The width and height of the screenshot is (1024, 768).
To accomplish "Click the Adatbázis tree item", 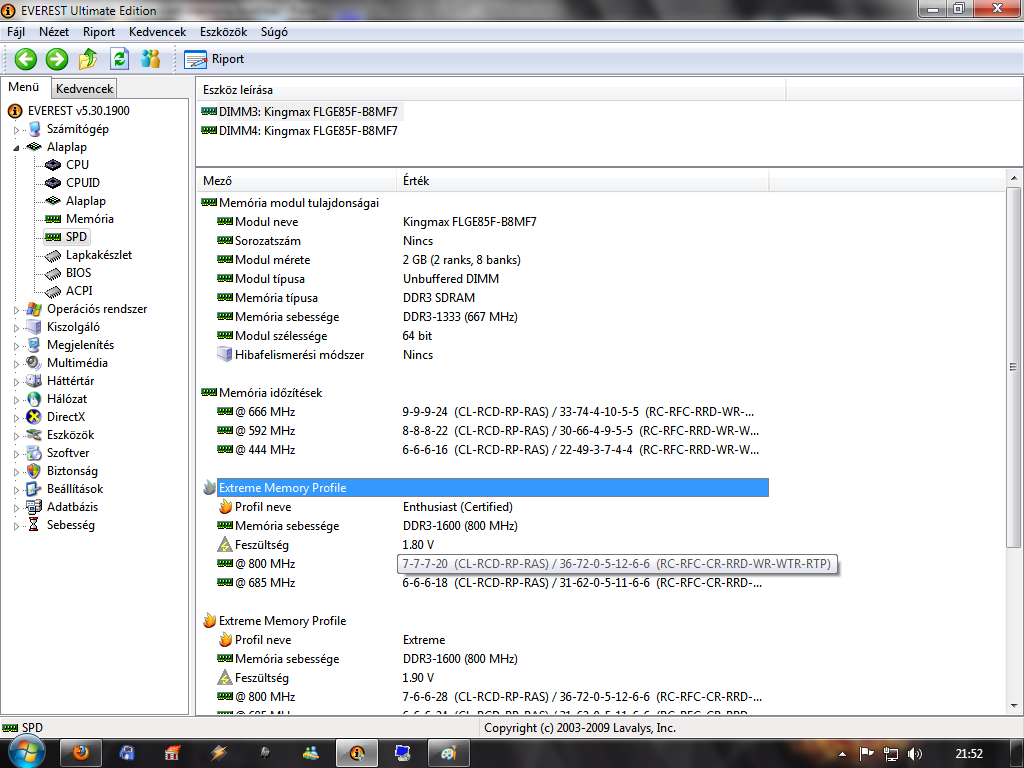I will tap(72, 507).
